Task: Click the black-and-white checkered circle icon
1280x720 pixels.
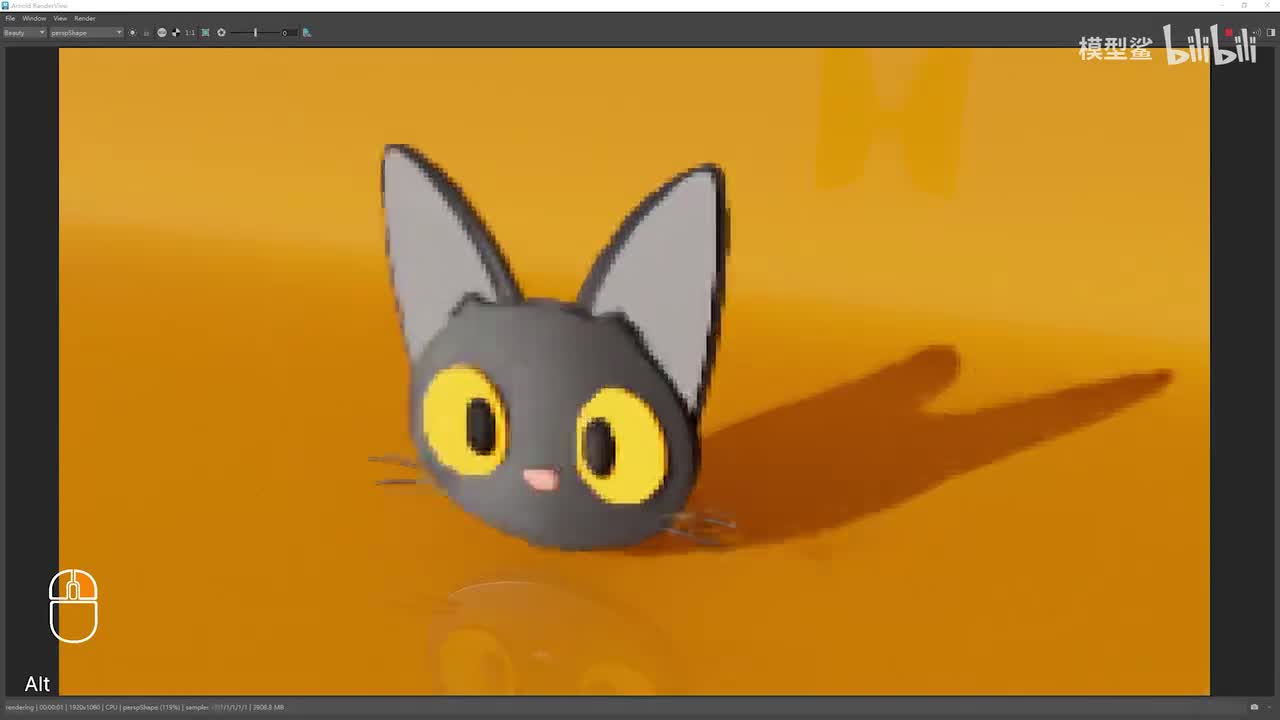Action: (x=176, y=33)
